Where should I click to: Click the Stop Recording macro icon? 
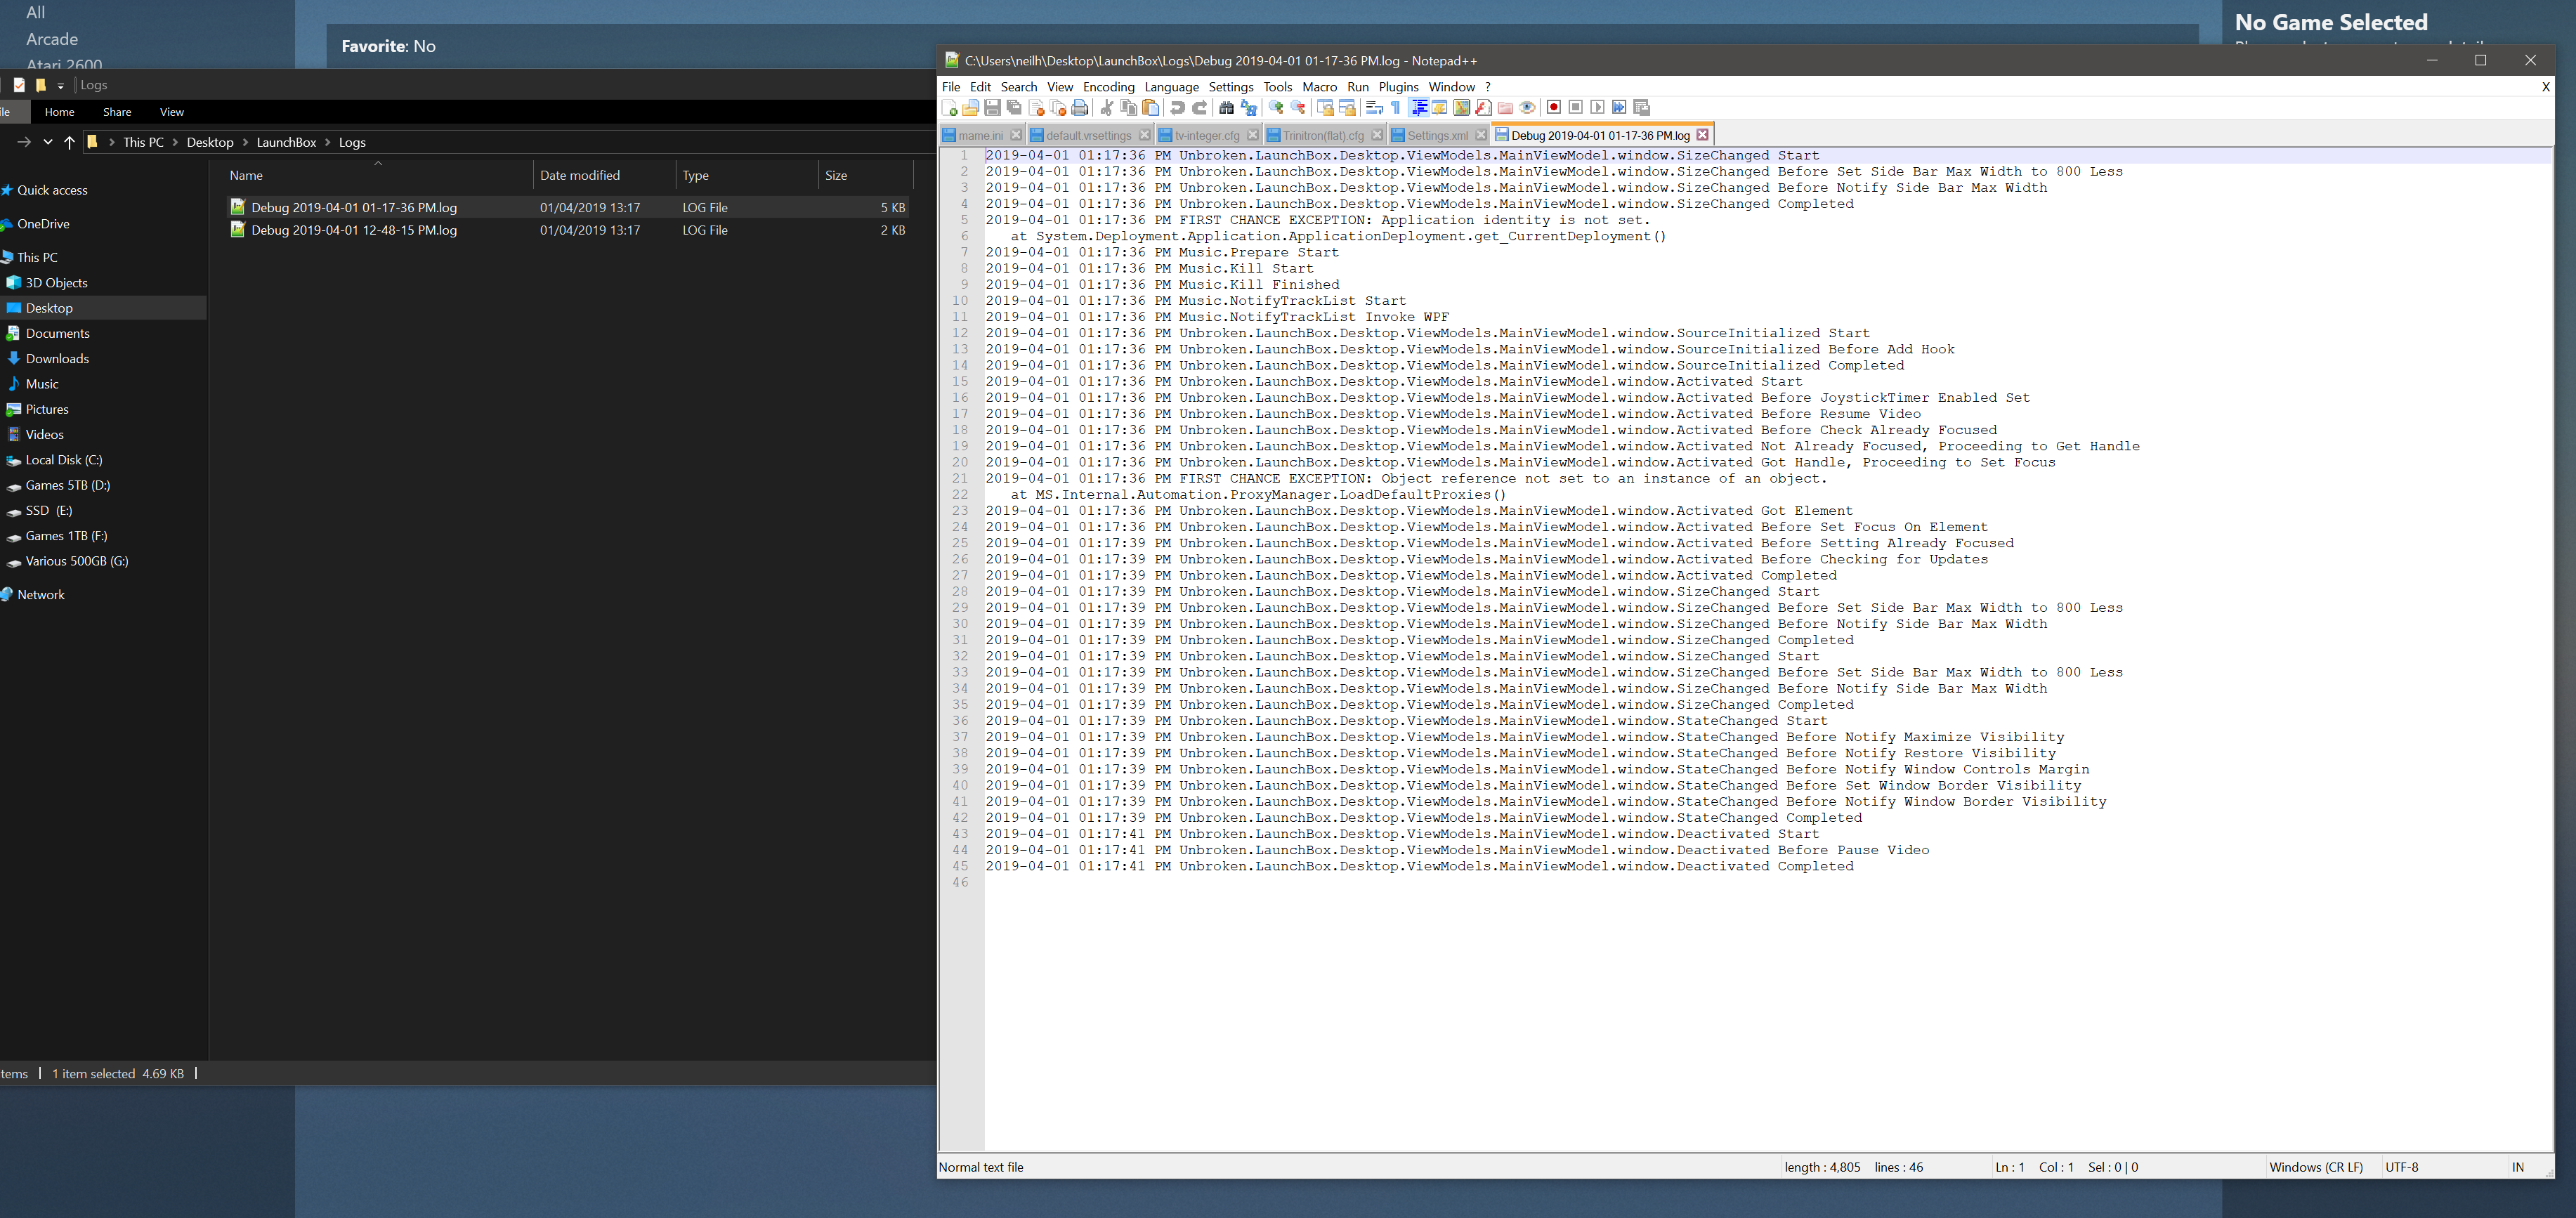pos(1576,108)
